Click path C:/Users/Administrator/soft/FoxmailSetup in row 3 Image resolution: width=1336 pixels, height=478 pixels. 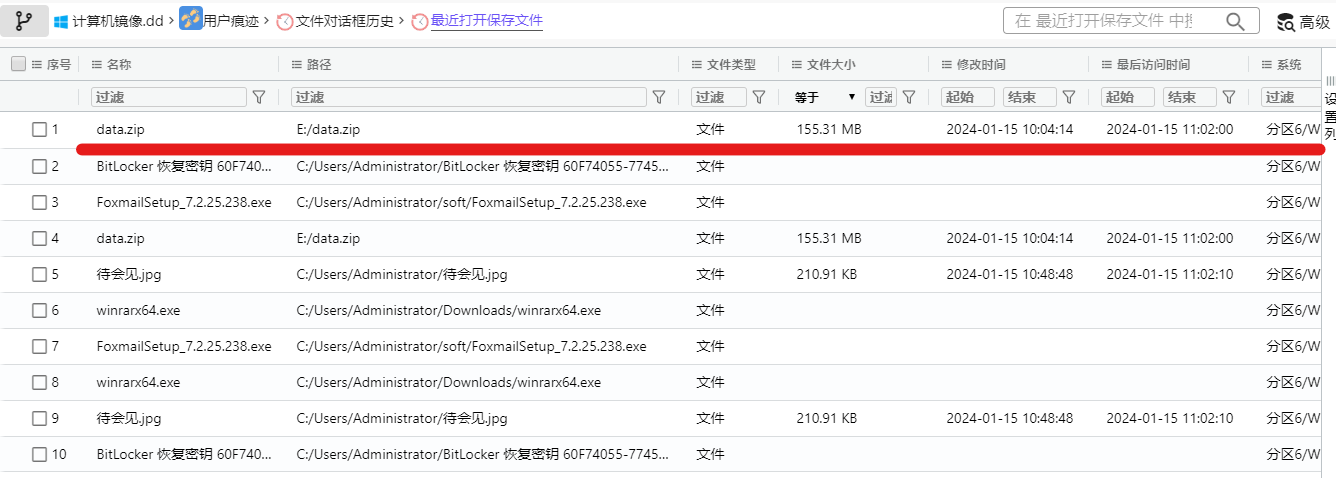tap(472, 202)
